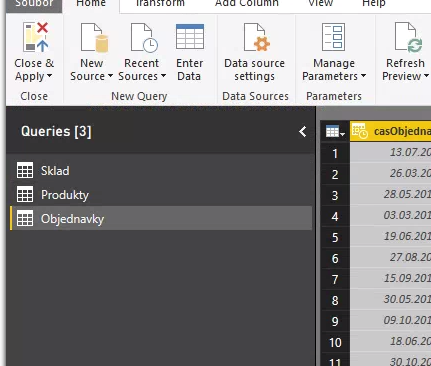The height and width of the screenshot is (366, 431).
Task: Switch to the Transform ribbon tab
Action: point(160,4)
